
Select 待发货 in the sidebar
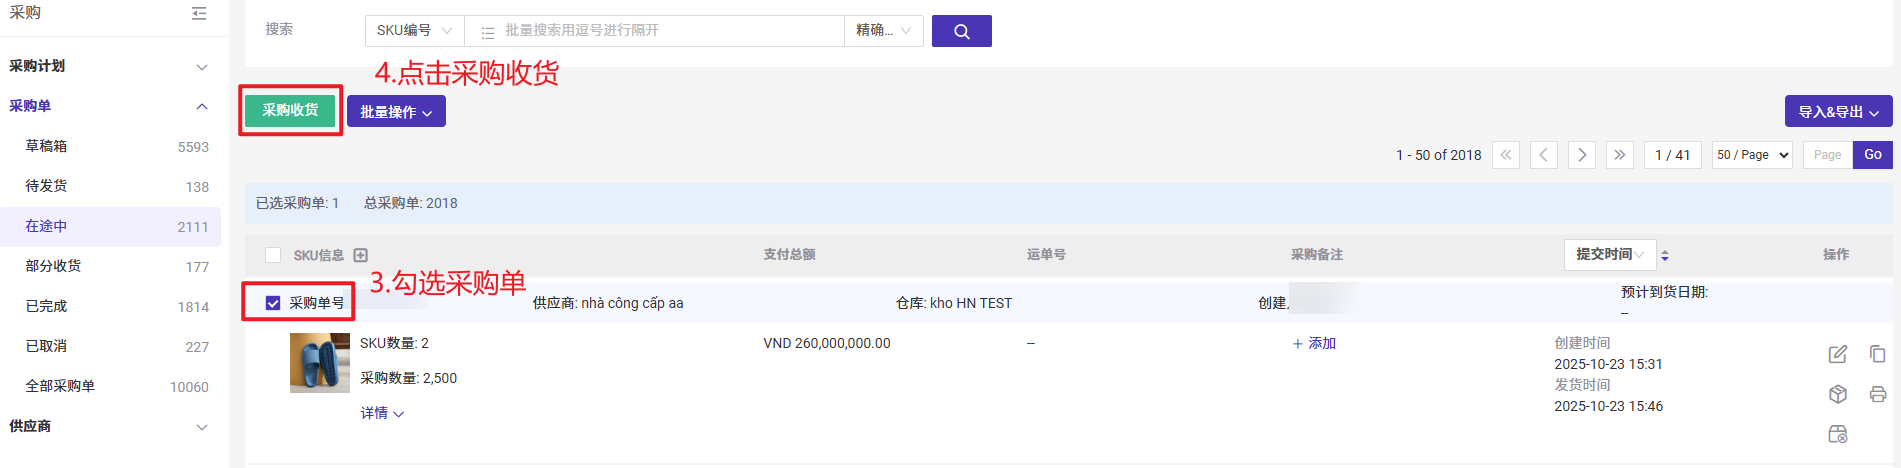click(x=47, y=186)
